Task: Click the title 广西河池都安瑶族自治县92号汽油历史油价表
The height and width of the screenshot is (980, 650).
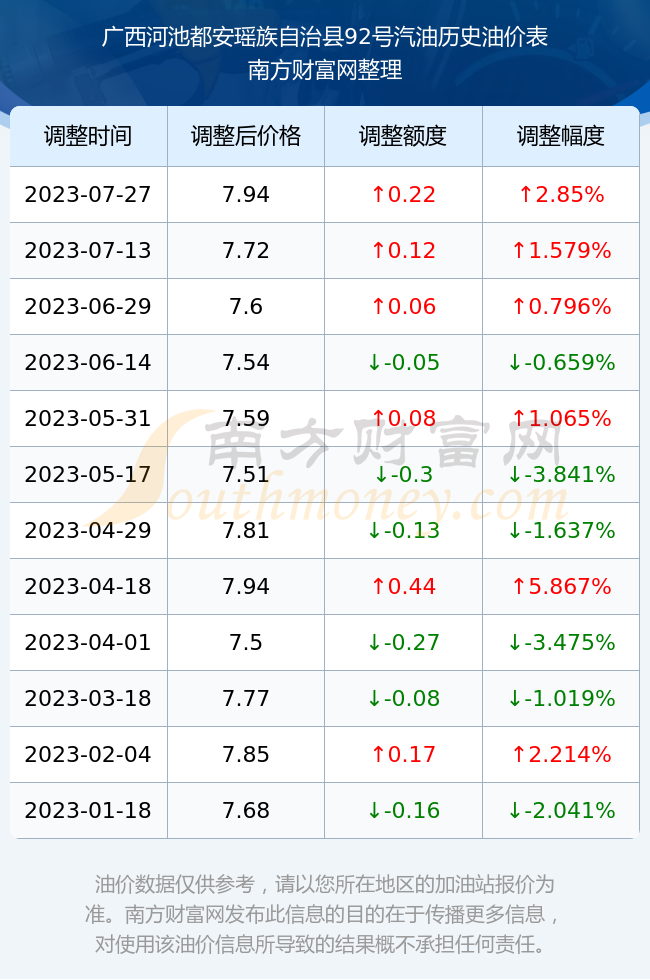Action: [324, 37]
